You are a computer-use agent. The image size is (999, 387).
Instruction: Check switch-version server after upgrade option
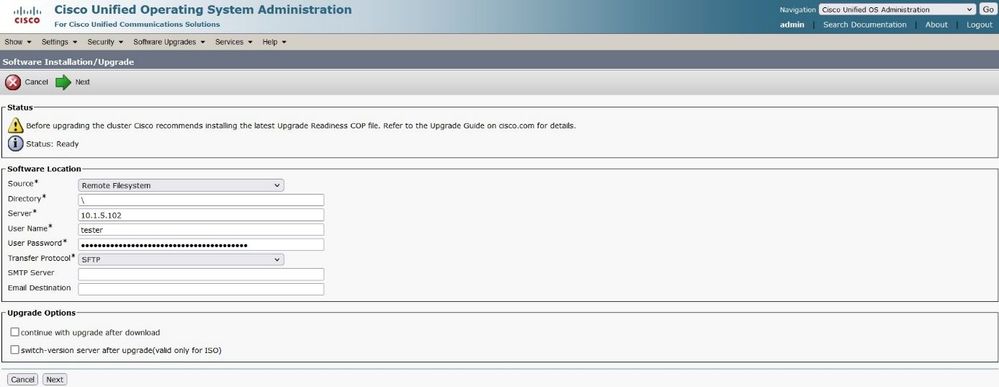click(15, 349)
